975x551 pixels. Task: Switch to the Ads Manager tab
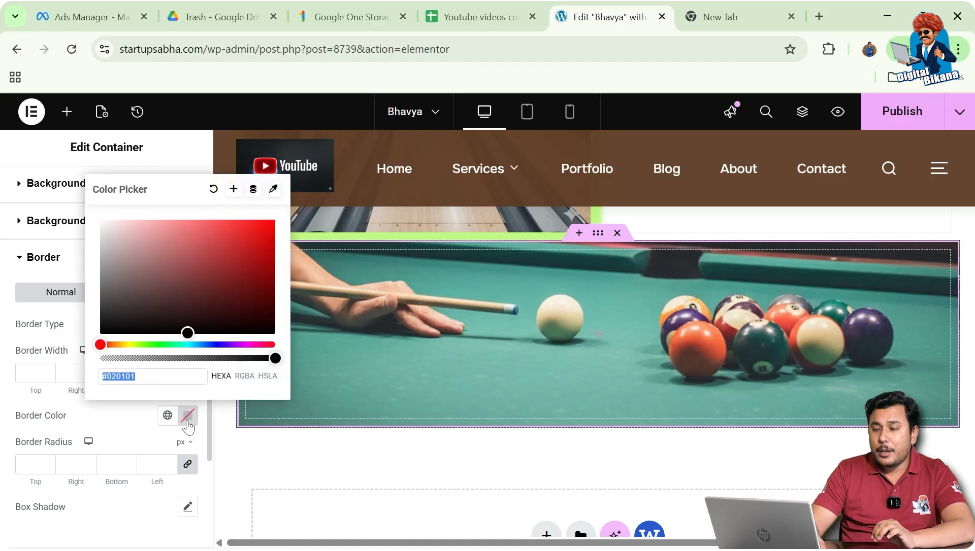coord(92,17)
